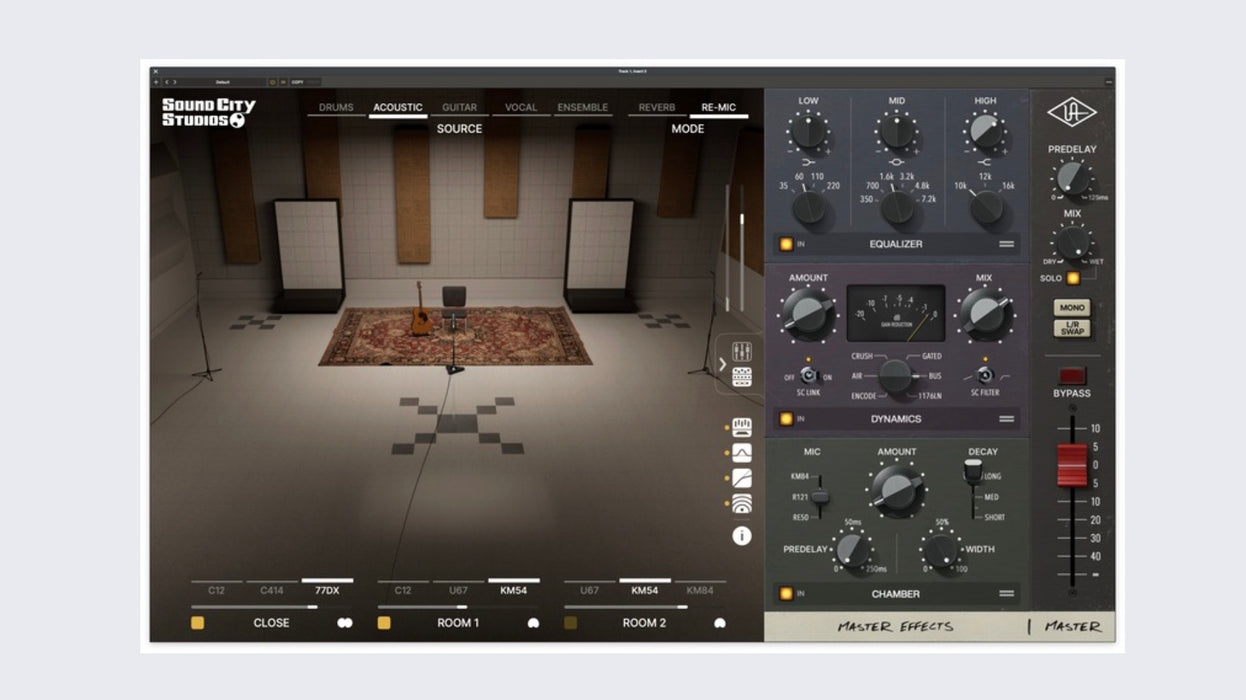Choose 77DX mic for CLOSE
This screenshot has height=700, width=1246.
coord(327,590)
